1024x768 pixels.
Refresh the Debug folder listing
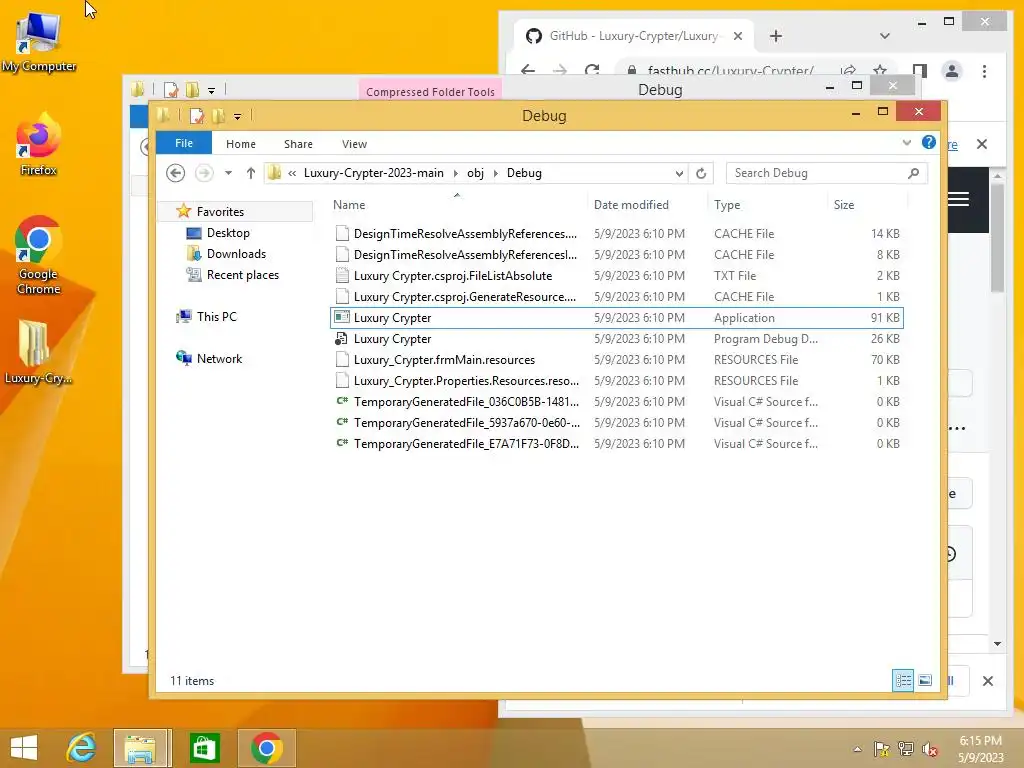point(701,173)
